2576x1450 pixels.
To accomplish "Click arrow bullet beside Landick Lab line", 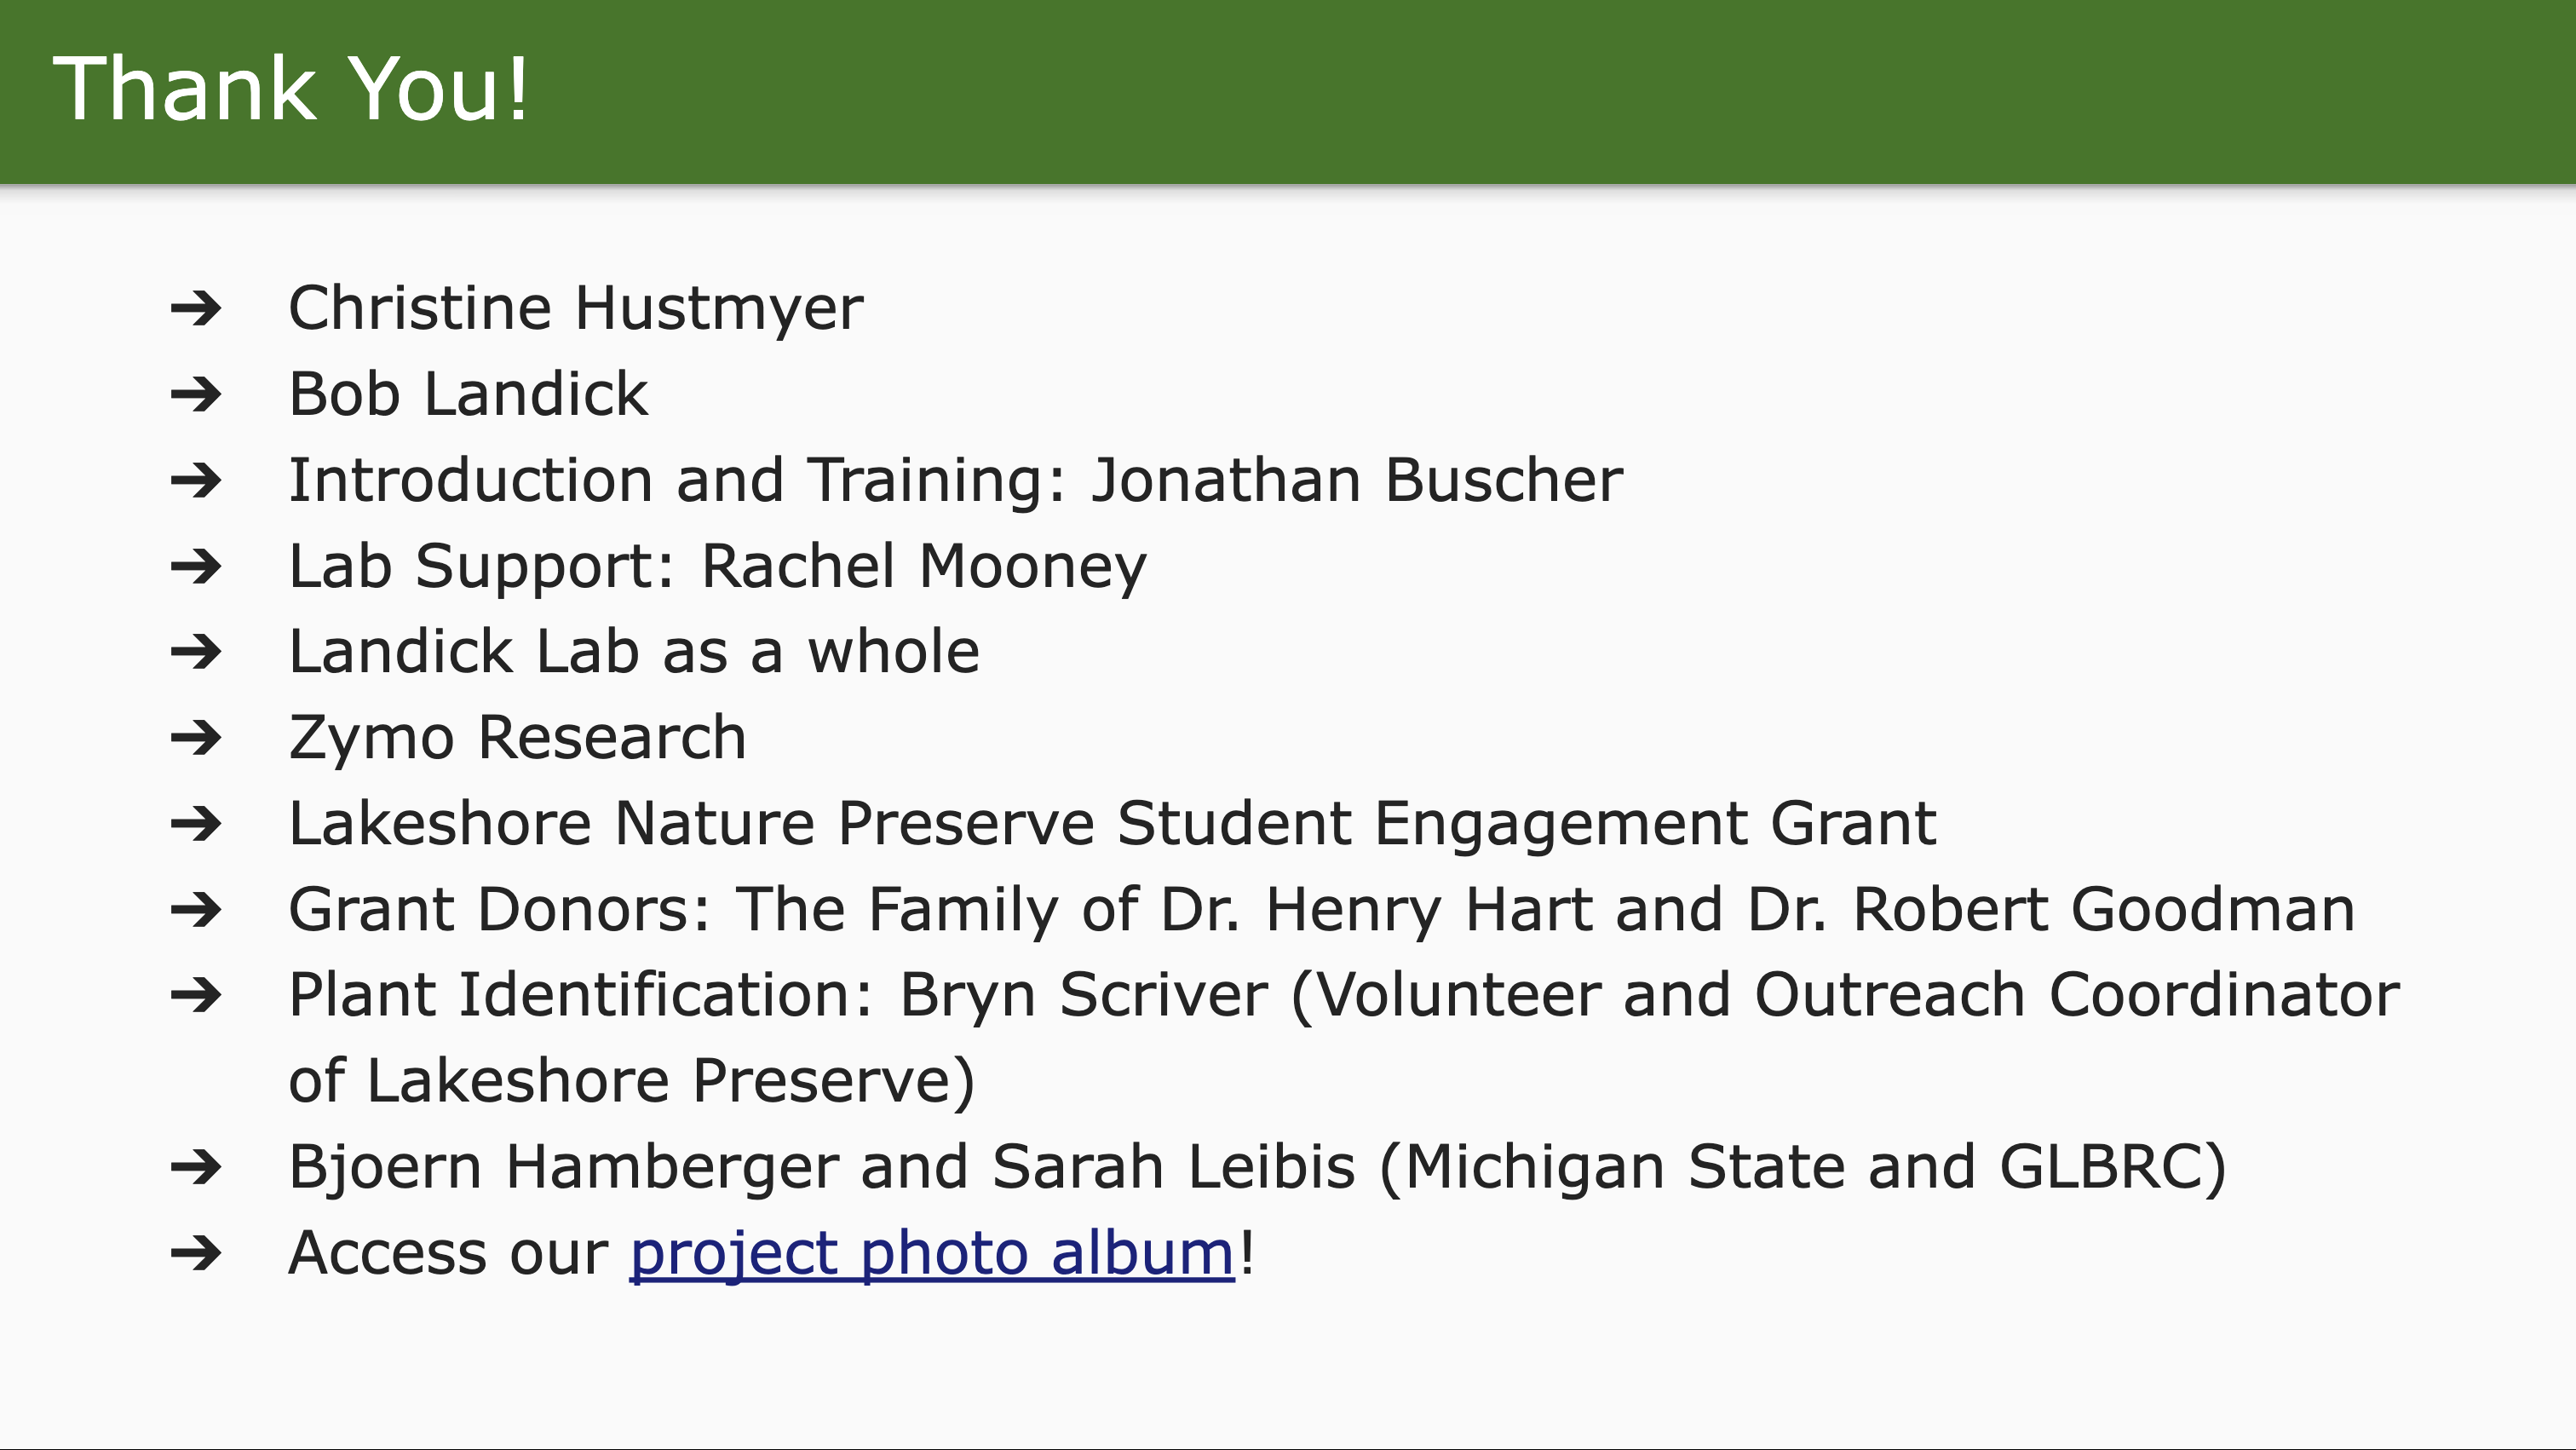I will (x=196, y=653).
